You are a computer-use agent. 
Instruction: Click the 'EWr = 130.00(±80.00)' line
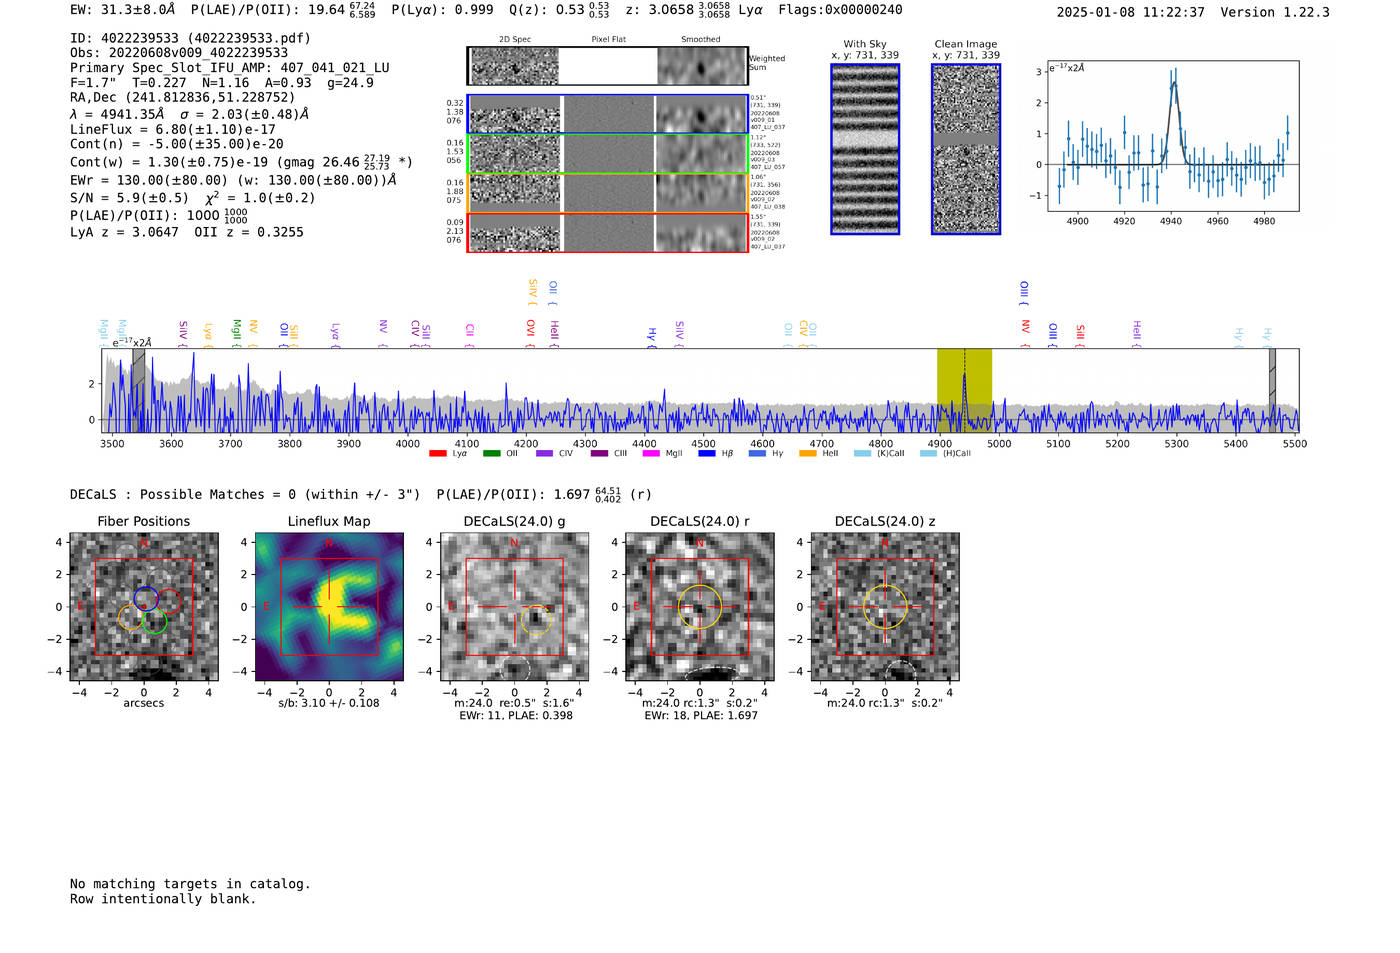pyautogui.click(x=233, y=180)
